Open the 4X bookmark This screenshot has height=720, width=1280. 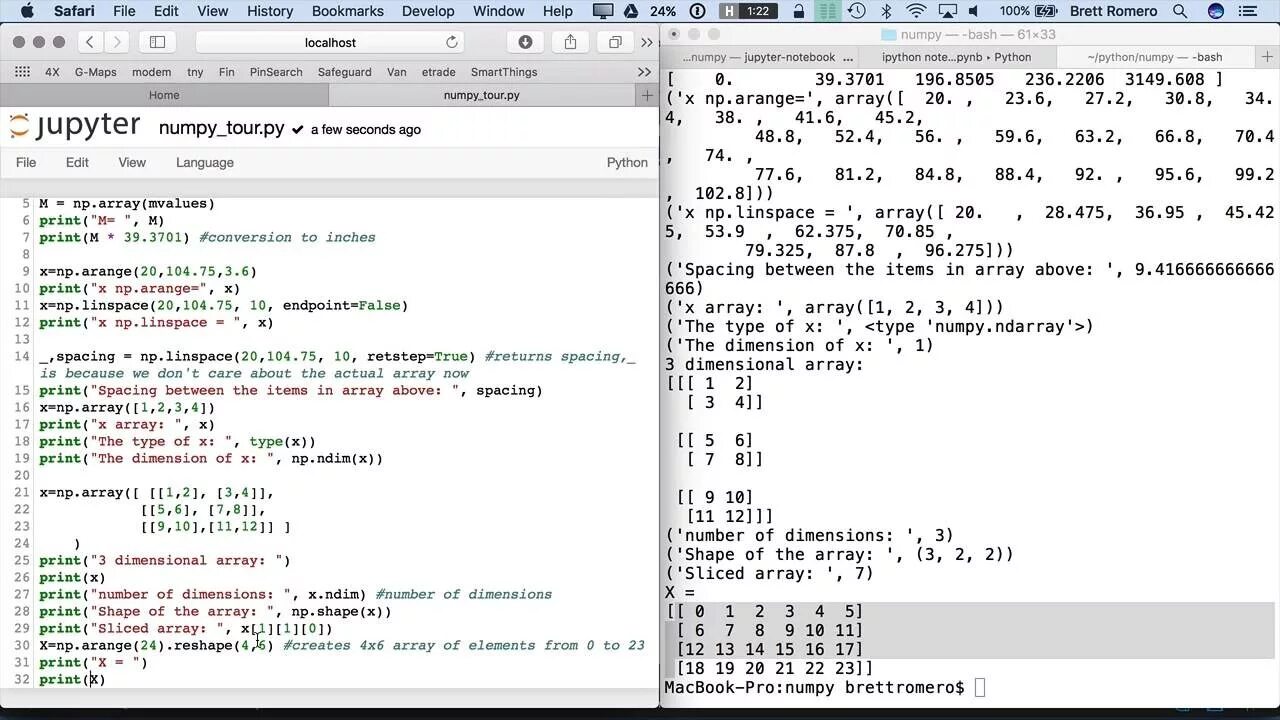tap(53, 72)
